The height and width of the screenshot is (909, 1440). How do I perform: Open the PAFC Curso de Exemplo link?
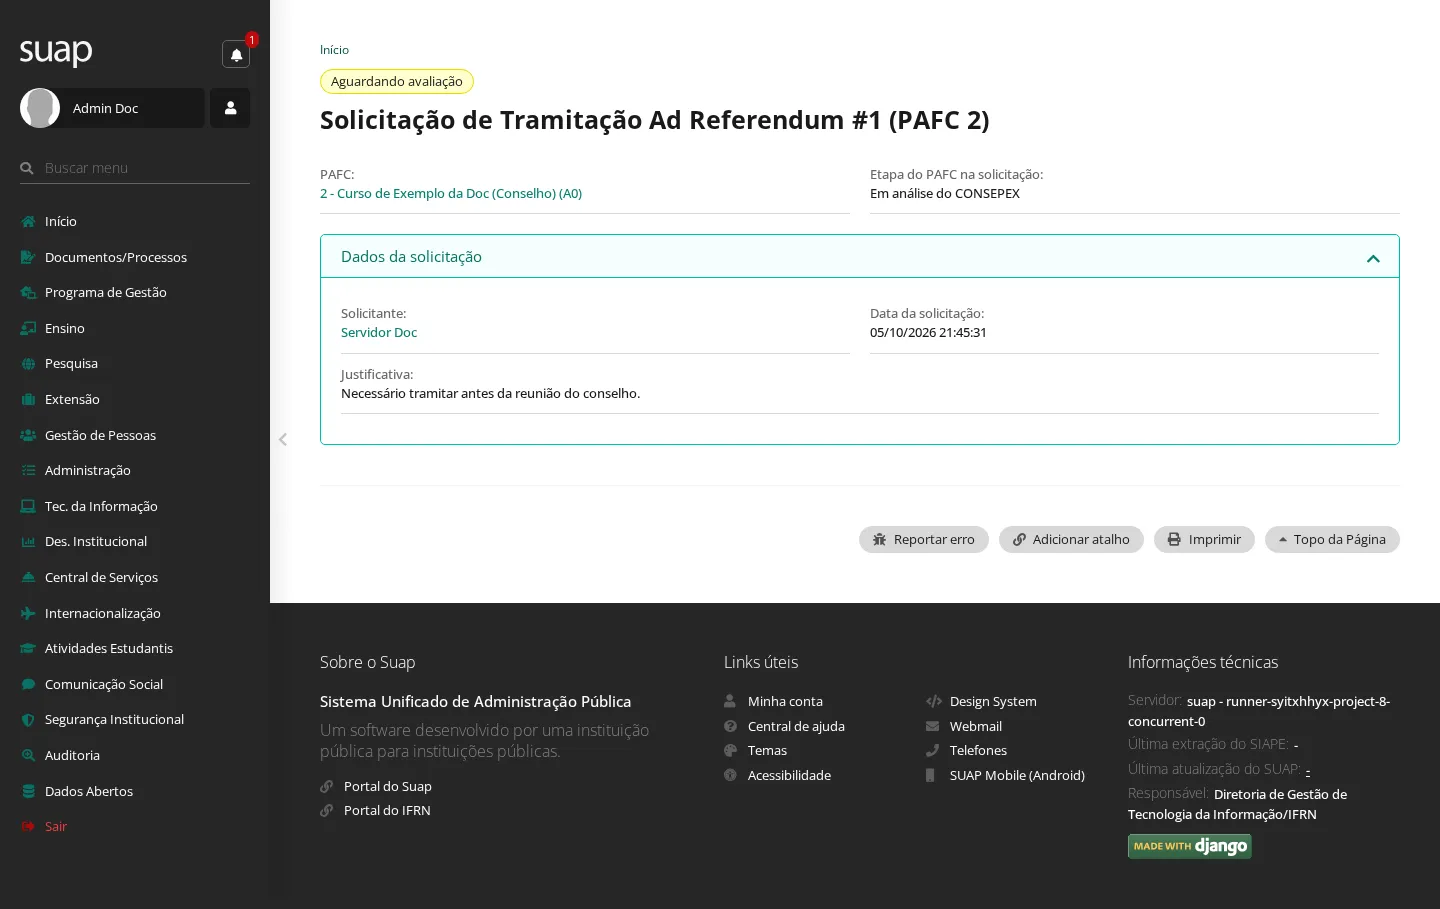coord(451,194)
